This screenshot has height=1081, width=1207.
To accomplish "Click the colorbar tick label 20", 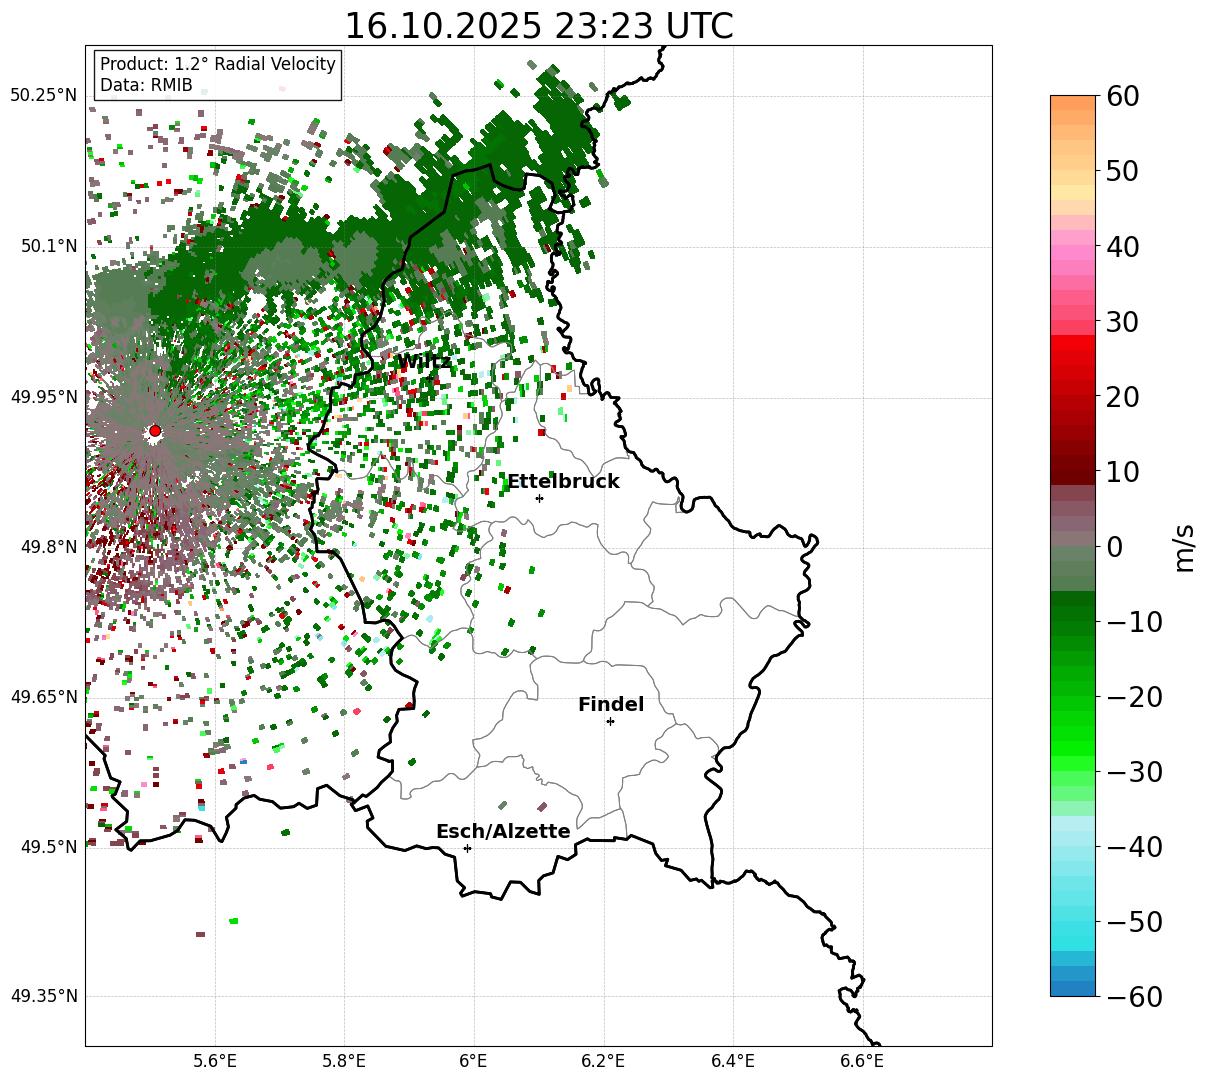I will [x=1124, y=397].
